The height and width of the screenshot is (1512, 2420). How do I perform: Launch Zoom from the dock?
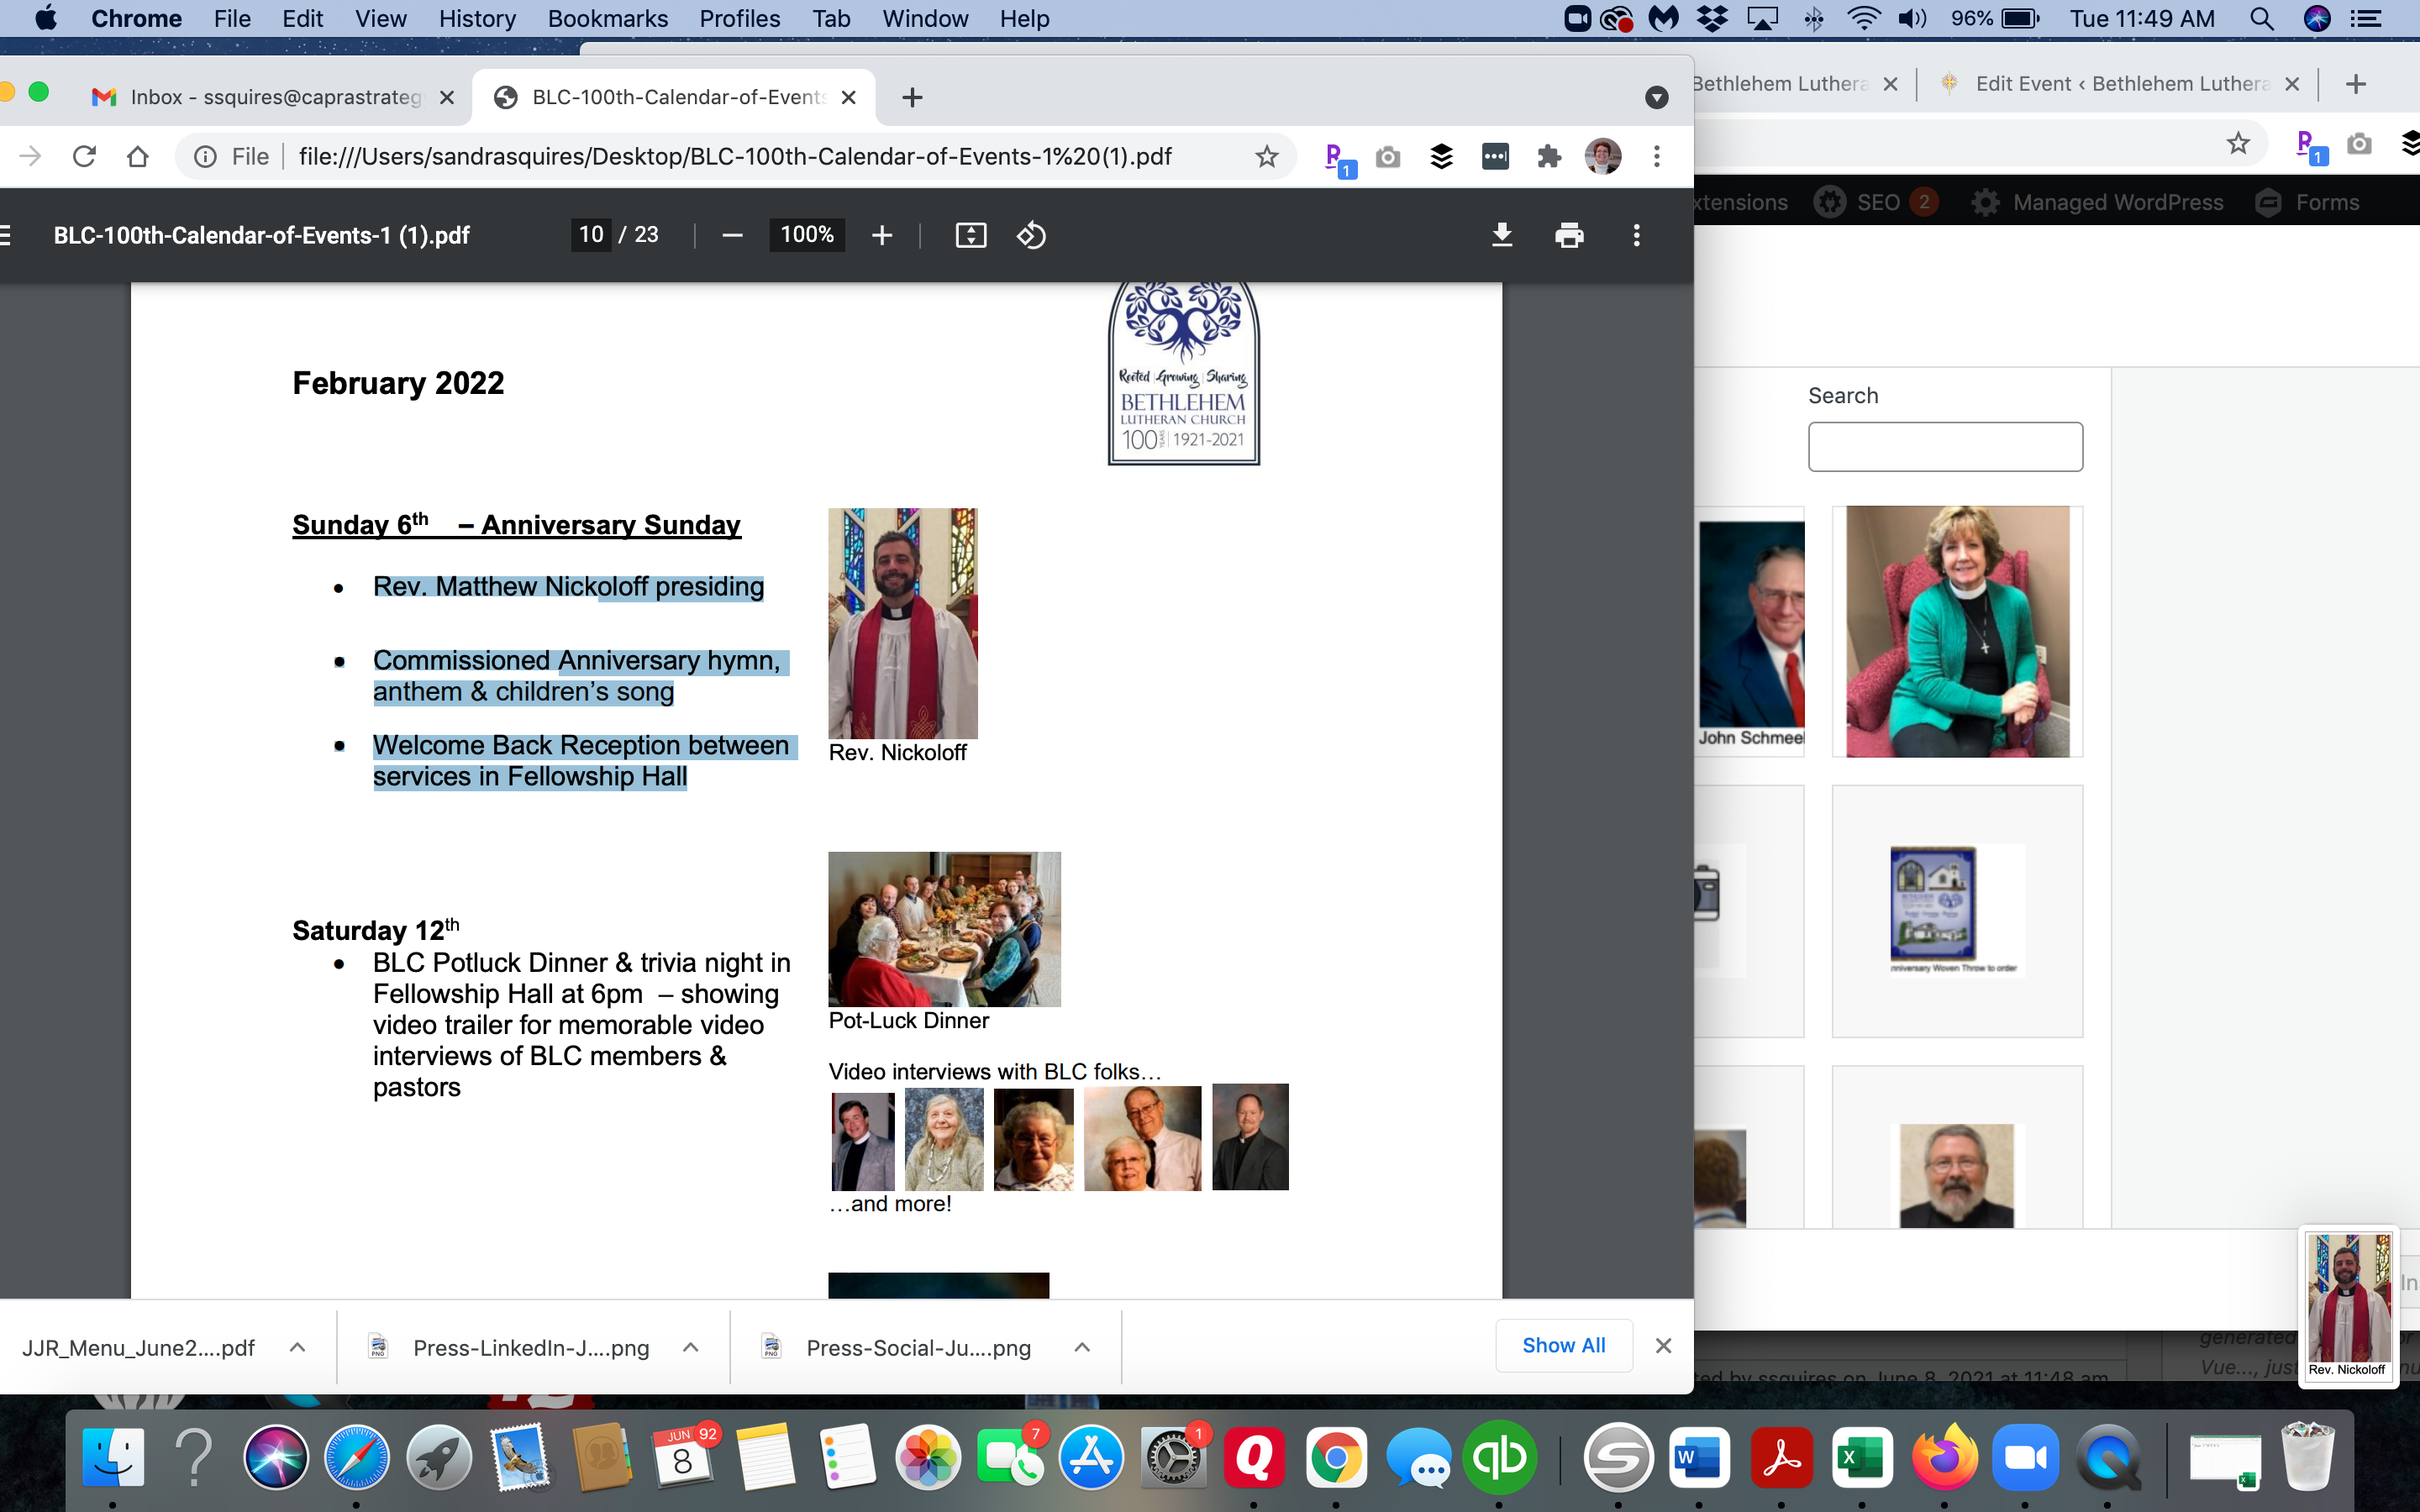tap(2025, 1458)
